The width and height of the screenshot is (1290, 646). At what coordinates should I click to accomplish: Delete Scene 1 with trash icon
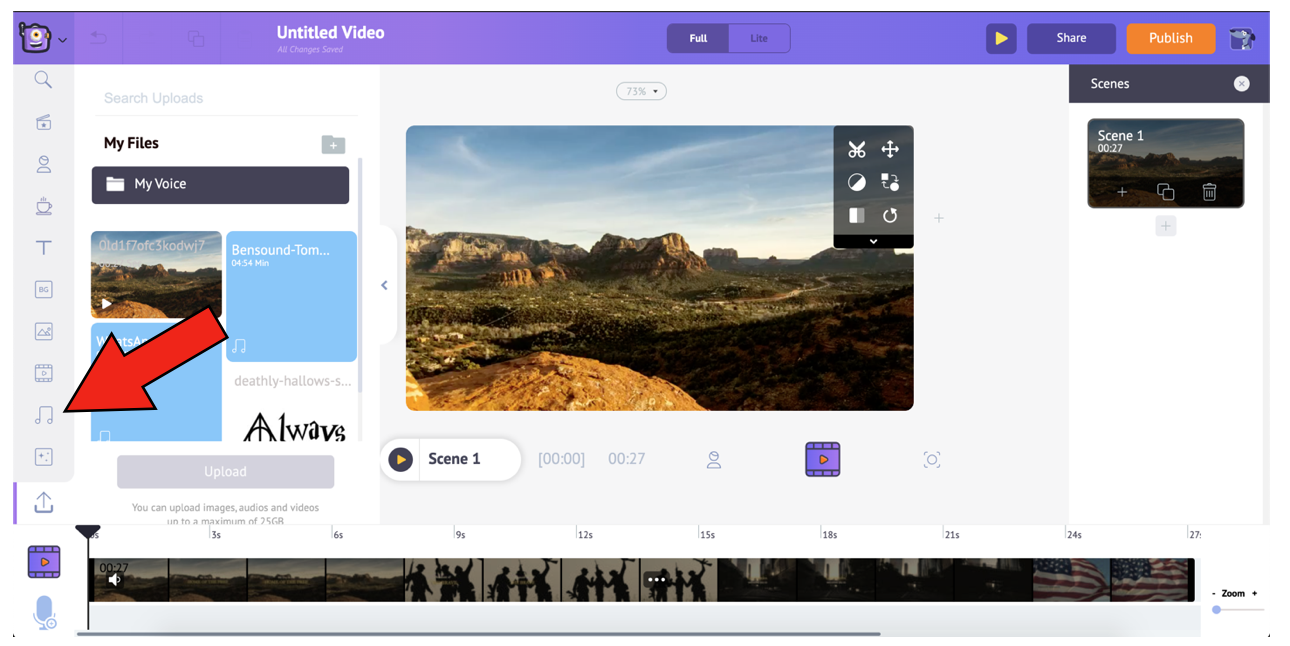tap(1209, 192)
